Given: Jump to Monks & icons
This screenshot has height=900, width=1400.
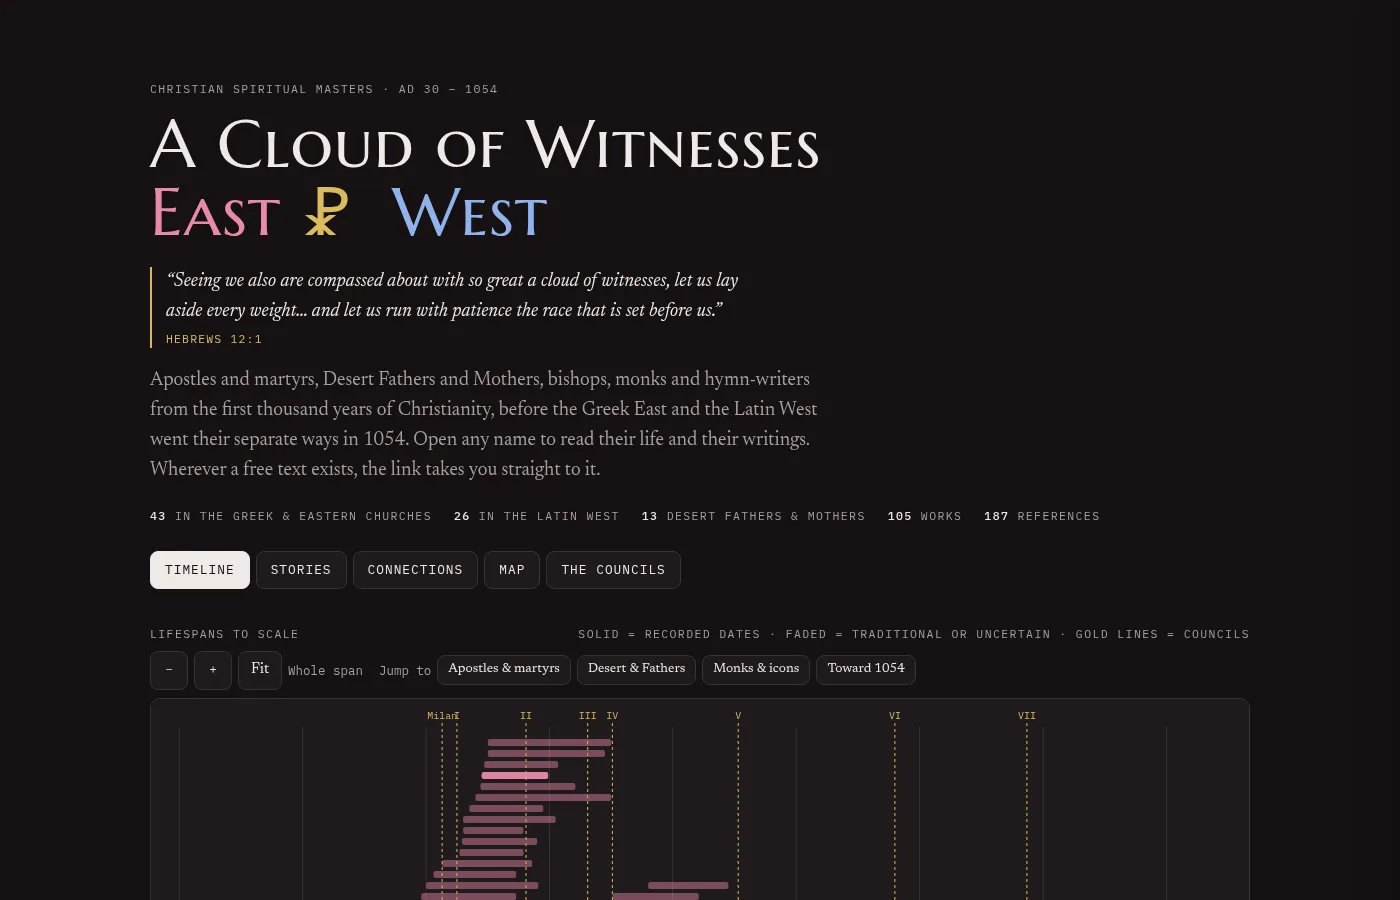Looking at the screenshot, I should click(x=756, y=669).
